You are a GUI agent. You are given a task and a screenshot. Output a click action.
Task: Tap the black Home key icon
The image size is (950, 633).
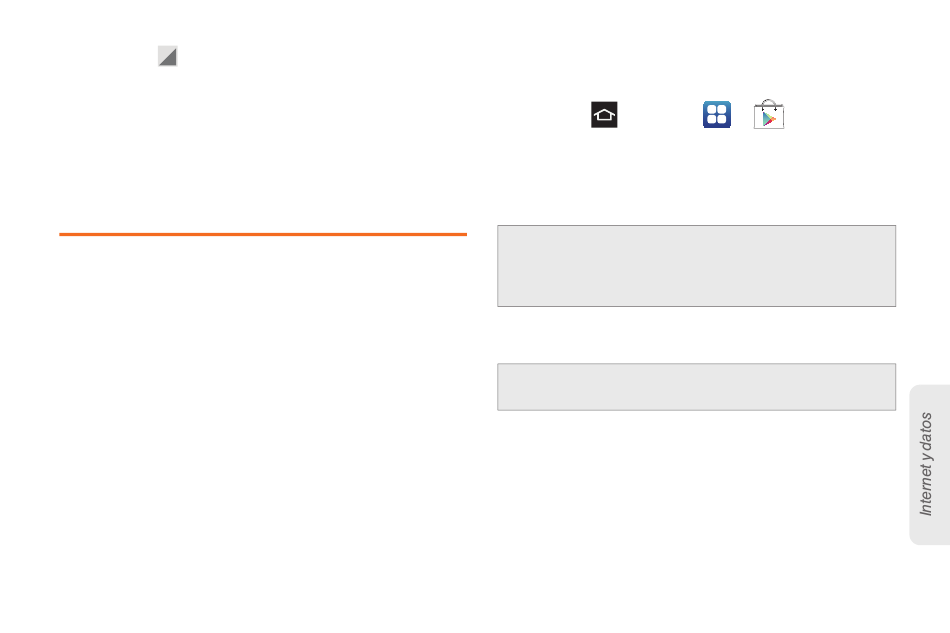(604, 114)
